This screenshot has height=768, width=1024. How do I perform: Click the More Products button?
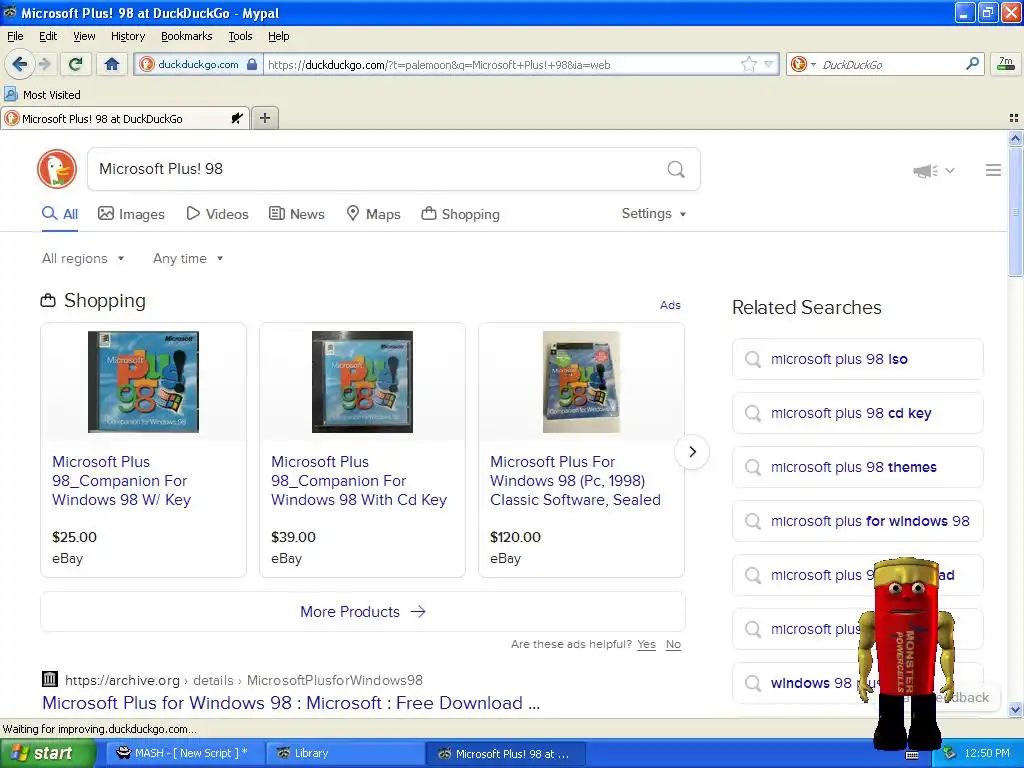pyautogui.click(x=362, y=611)
